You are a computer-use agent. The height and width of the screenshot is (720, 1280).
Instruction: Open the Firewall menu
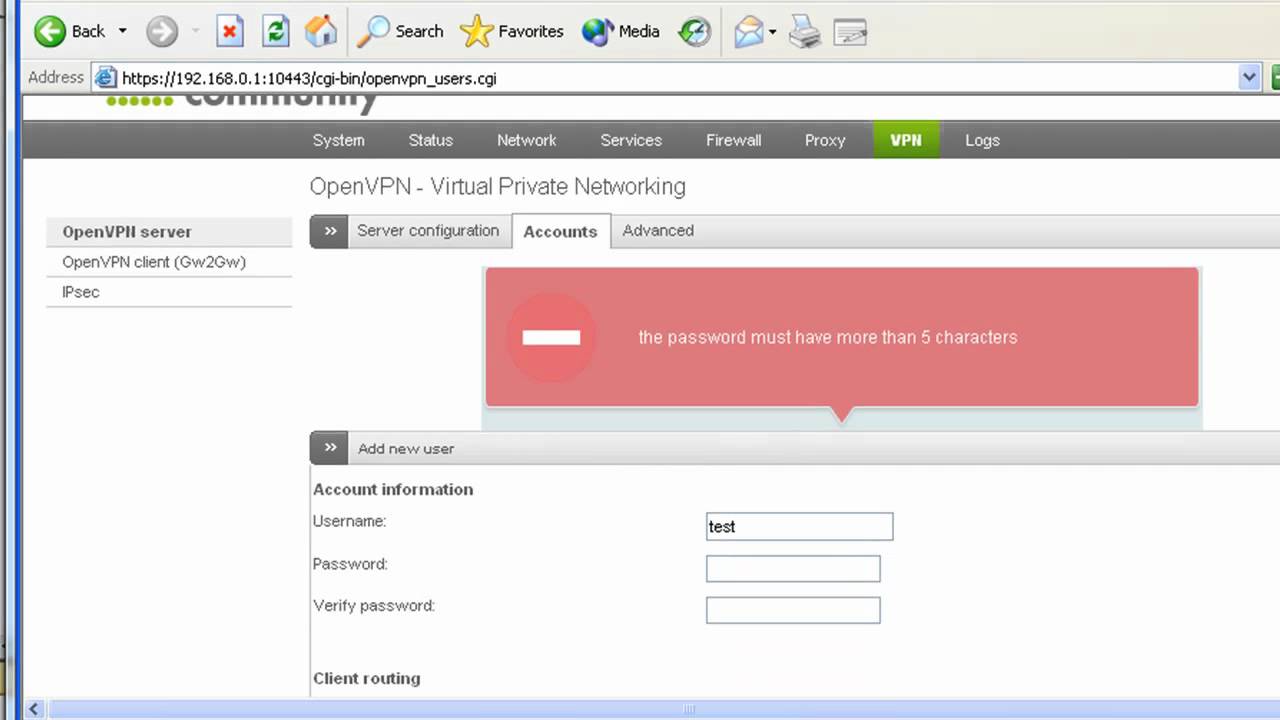(x=733, y=140)
